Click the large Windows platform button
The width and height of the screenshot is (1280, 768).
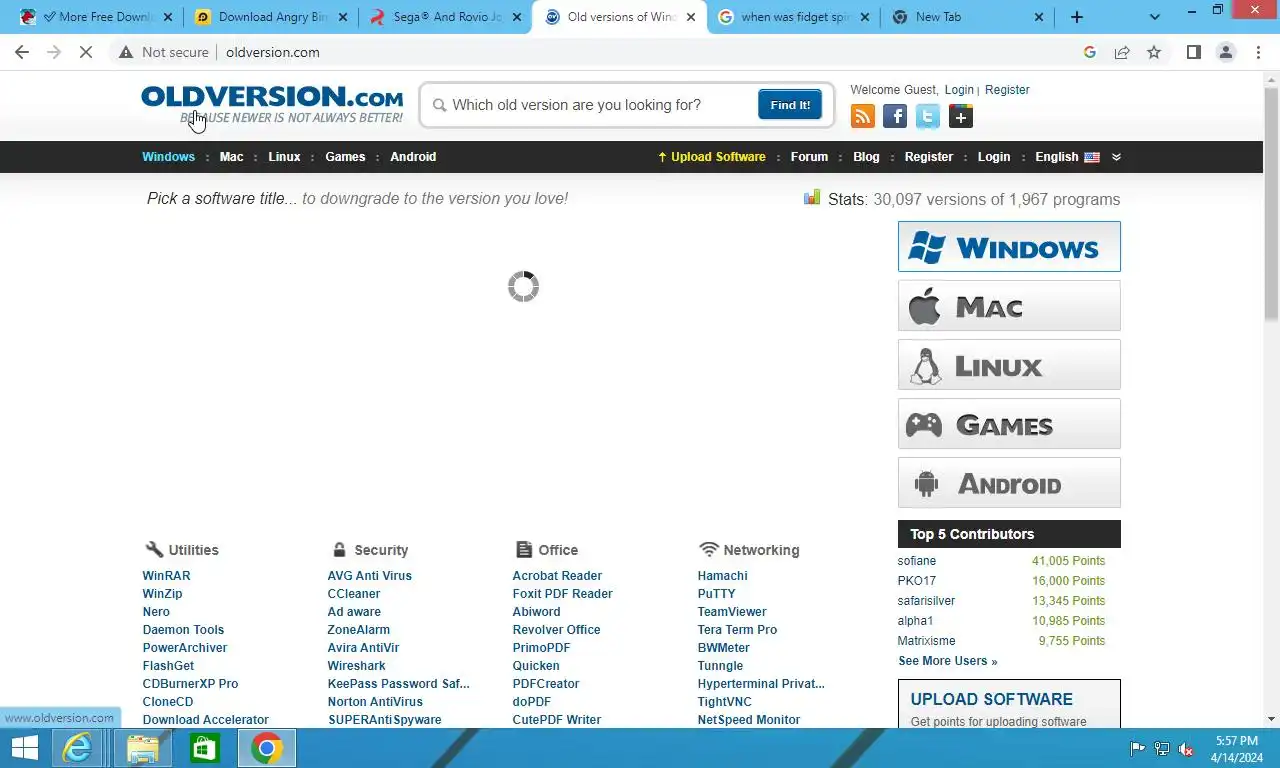click(1009, 247)
